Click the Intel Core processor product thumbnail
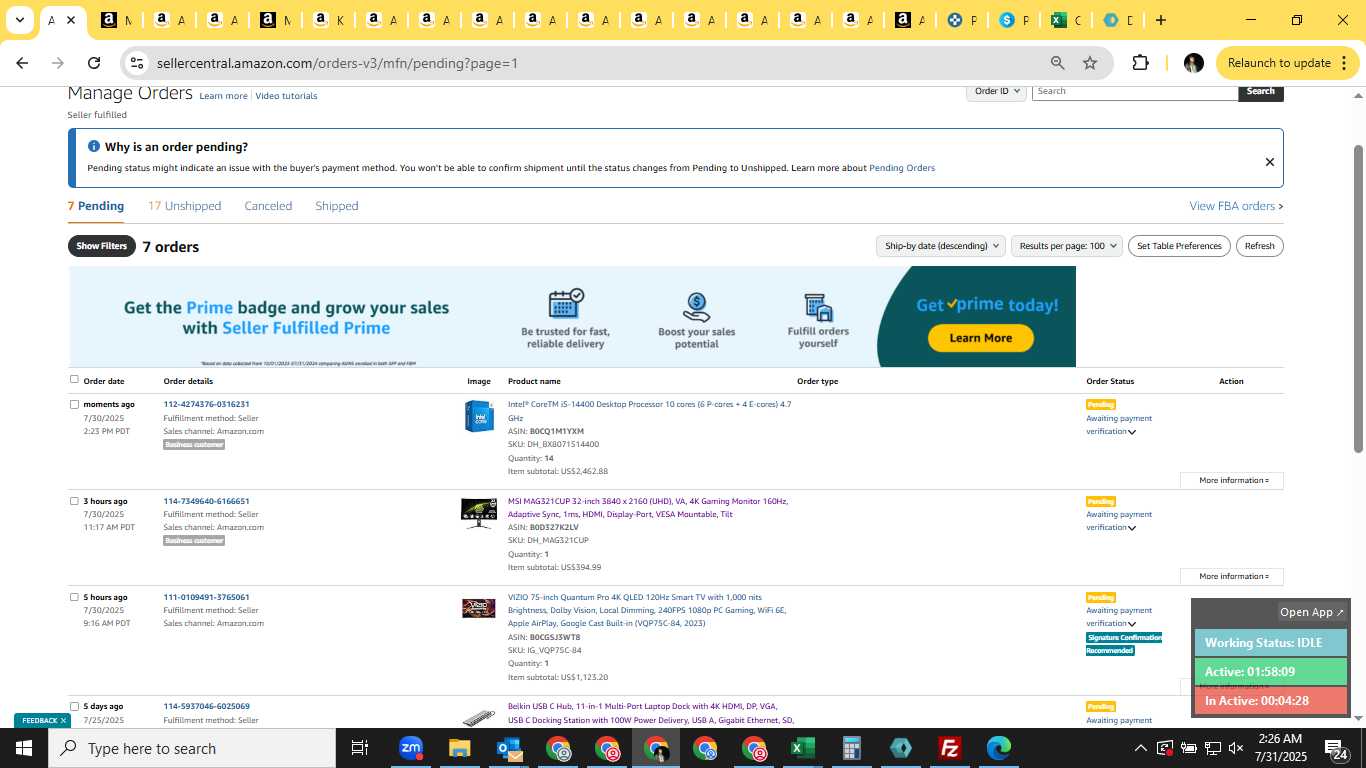1366x768 pixels. point(479,416)
